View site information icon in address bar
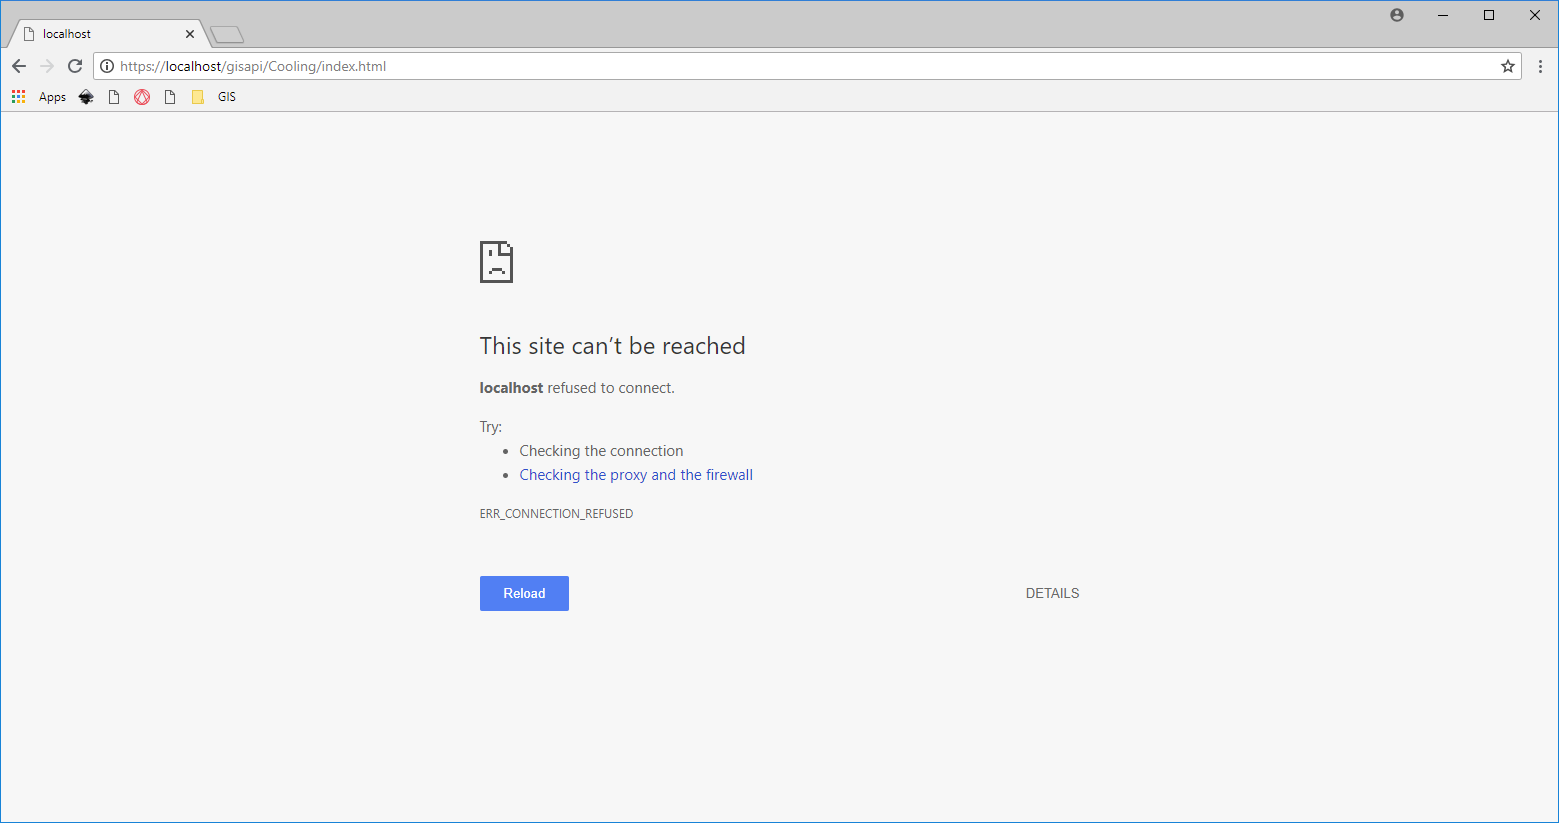The height and width of the screenshot is (823, 1559). [x=107, y=66]
